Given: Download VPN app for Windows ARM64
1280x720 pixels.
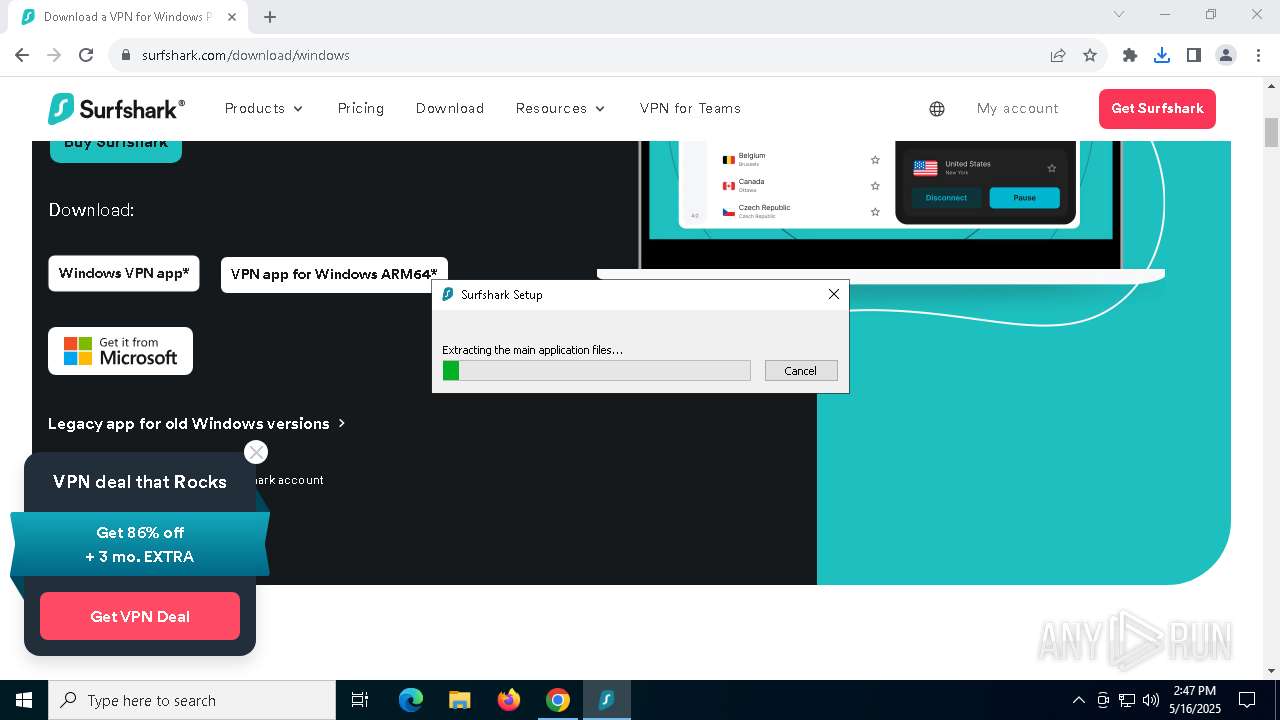Looking at the screenshot, I should click(334, 274).
